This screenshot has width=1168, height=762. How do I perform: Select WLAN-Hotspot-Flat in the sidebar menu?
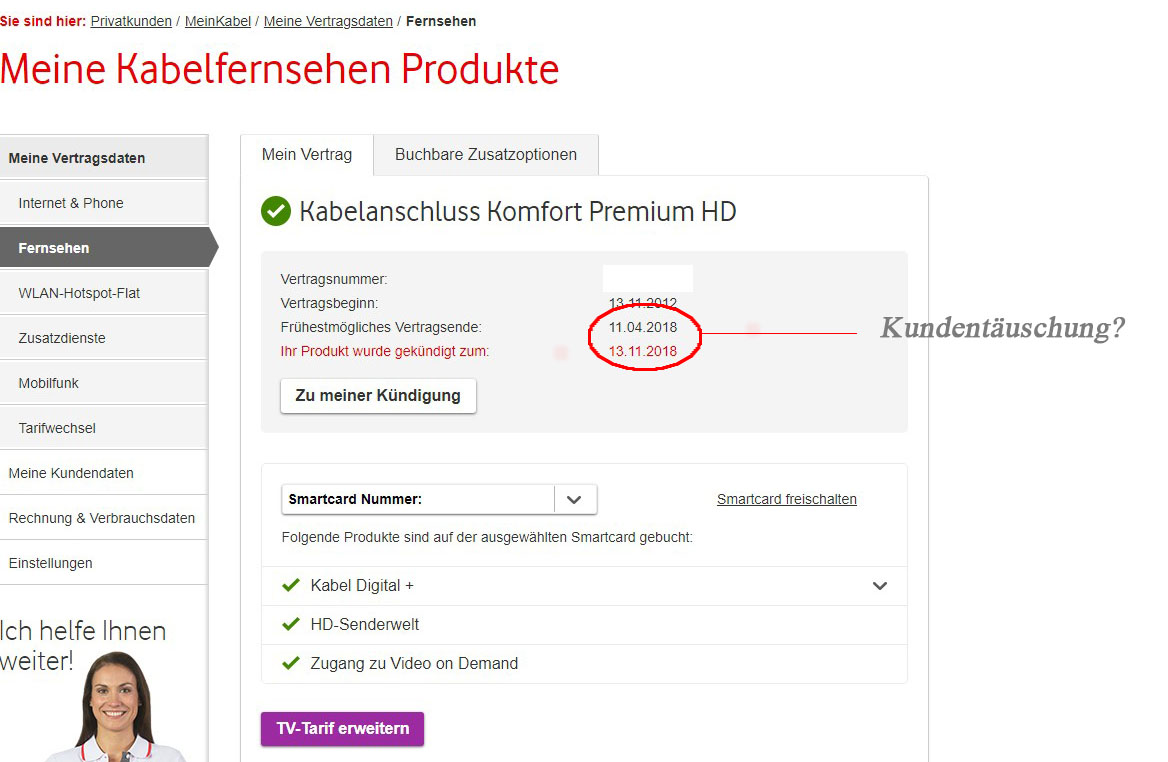point(79,293)
